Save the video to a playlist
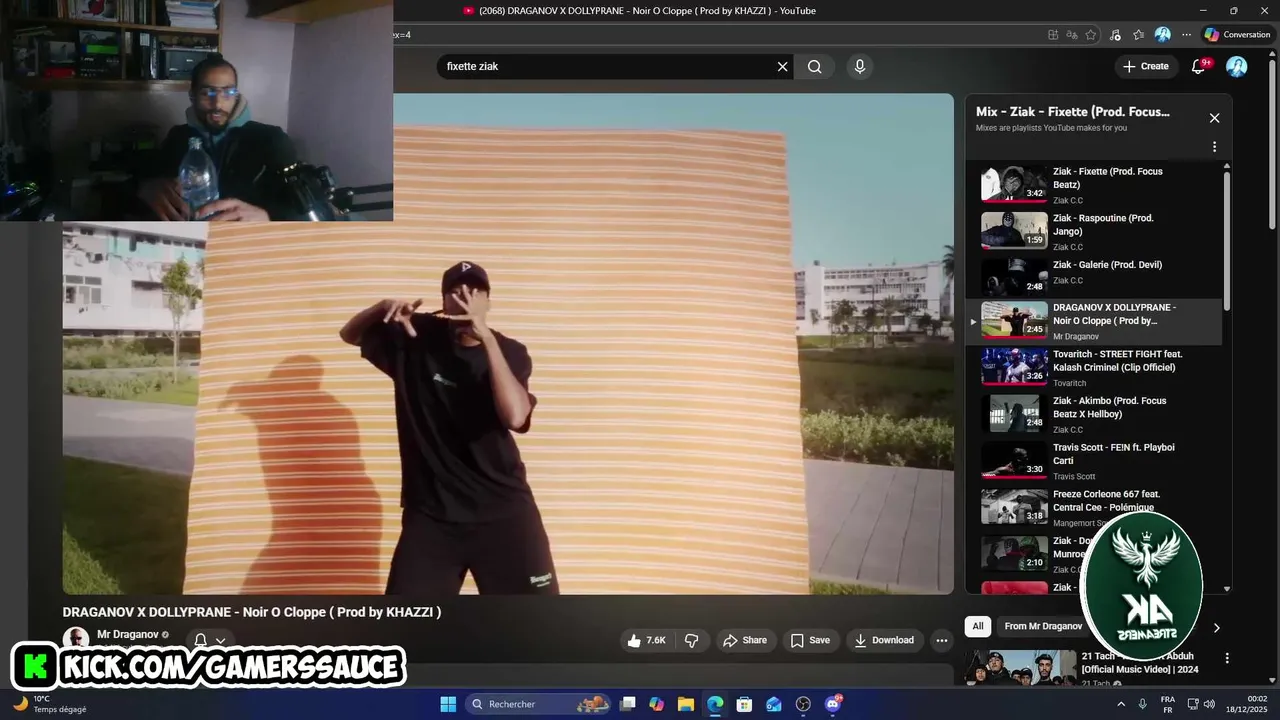The width and height of the screenshot is (1280, 720). pyautogui.click(x=810, y=640)
